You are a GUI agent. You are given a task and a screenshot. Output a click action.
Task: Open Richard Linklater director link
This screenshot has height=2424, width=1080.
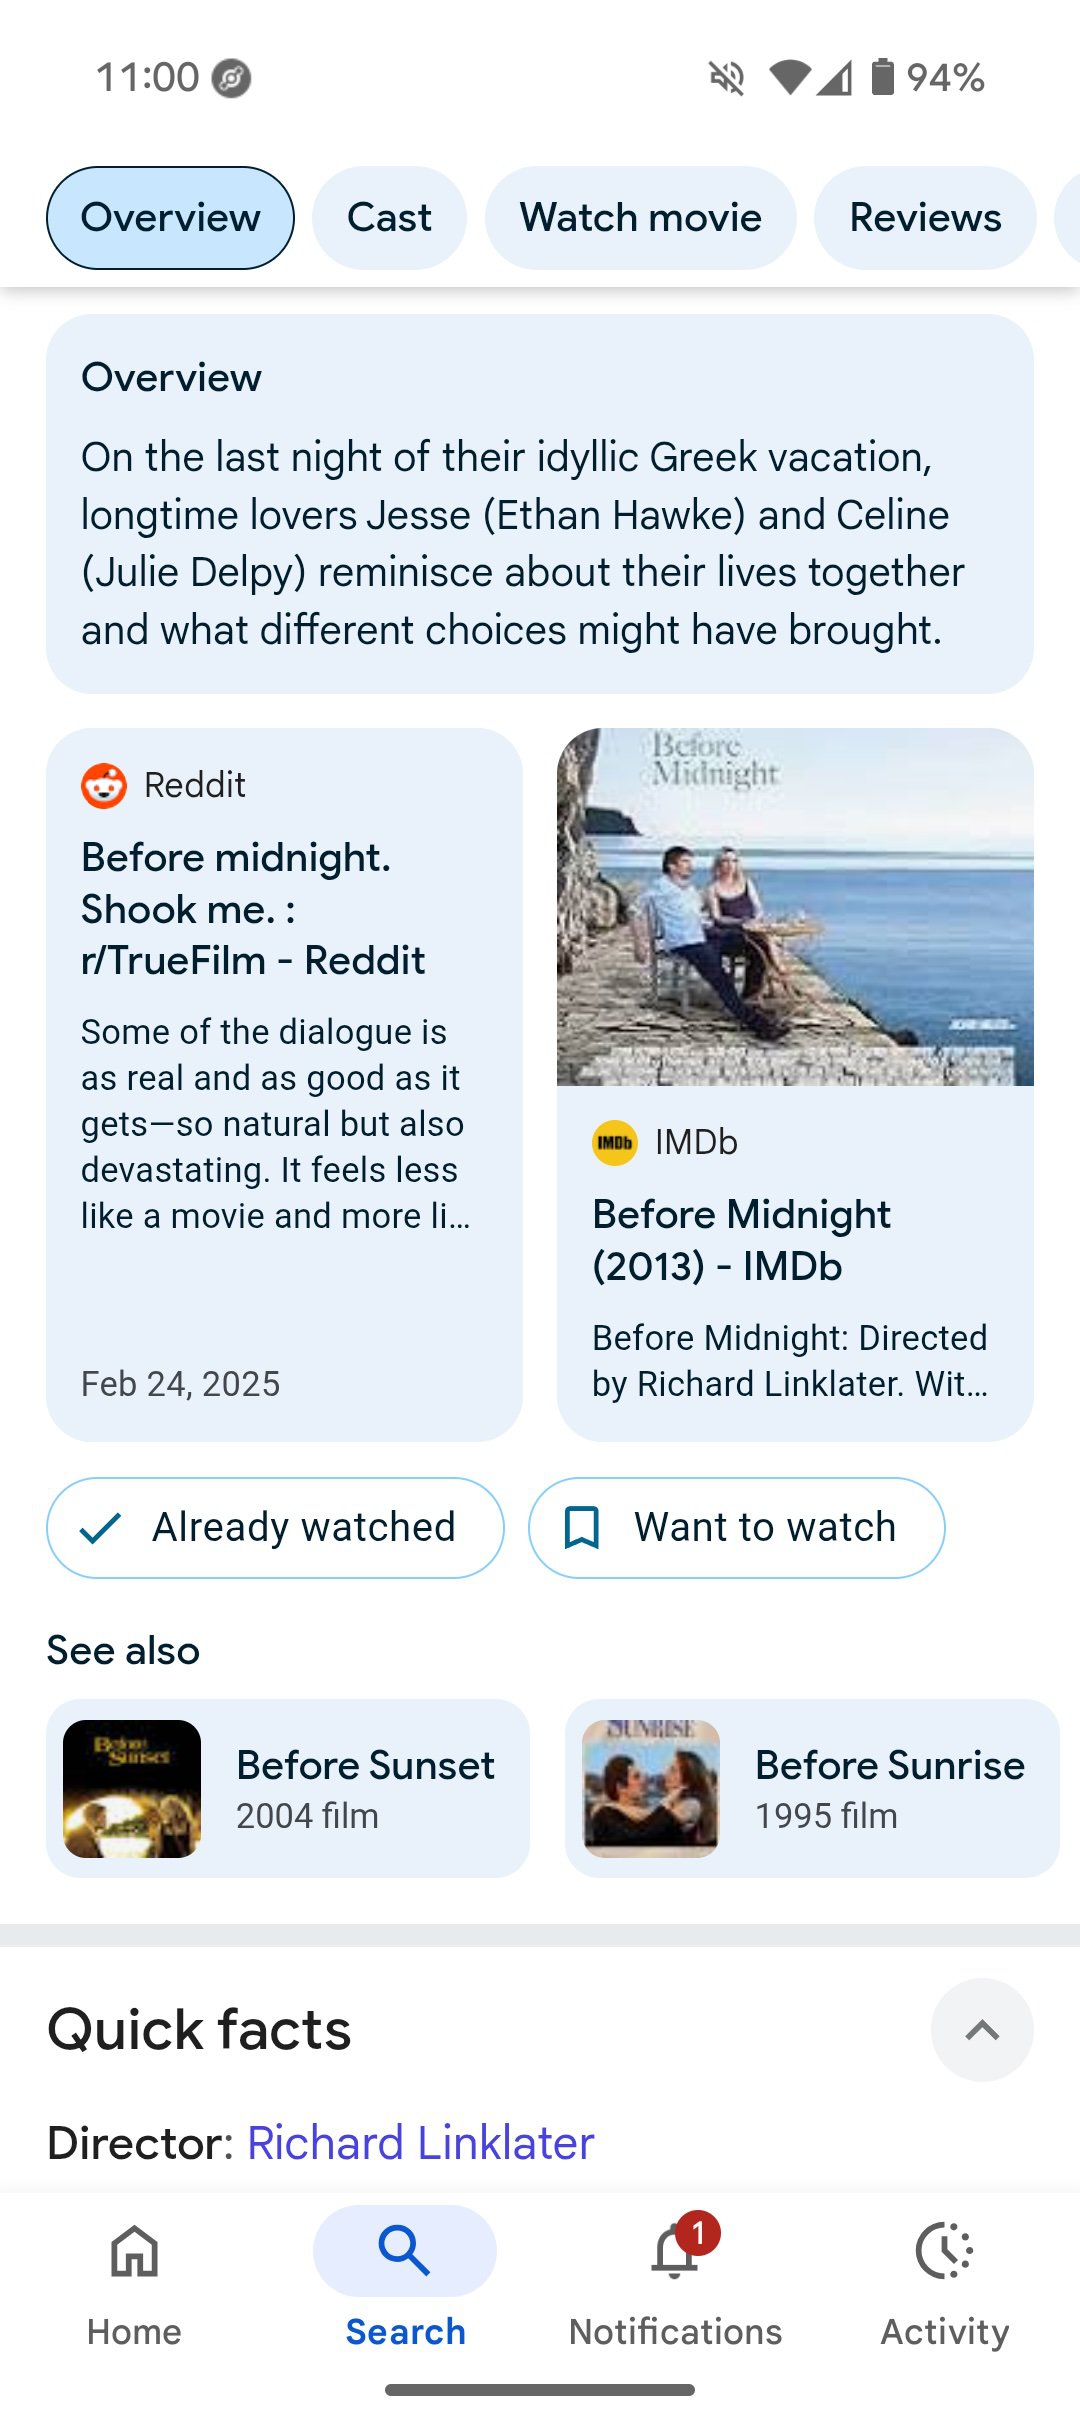420,2143
